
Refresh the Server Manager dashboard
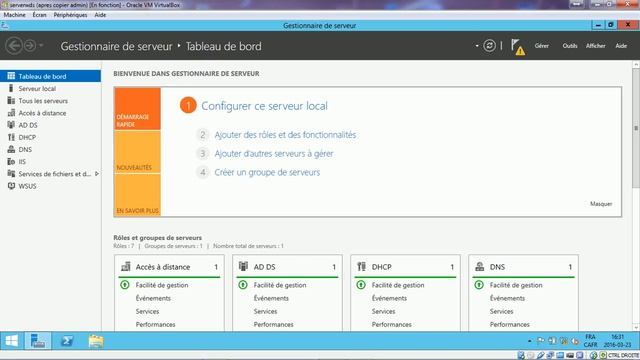tap(489, 46)
